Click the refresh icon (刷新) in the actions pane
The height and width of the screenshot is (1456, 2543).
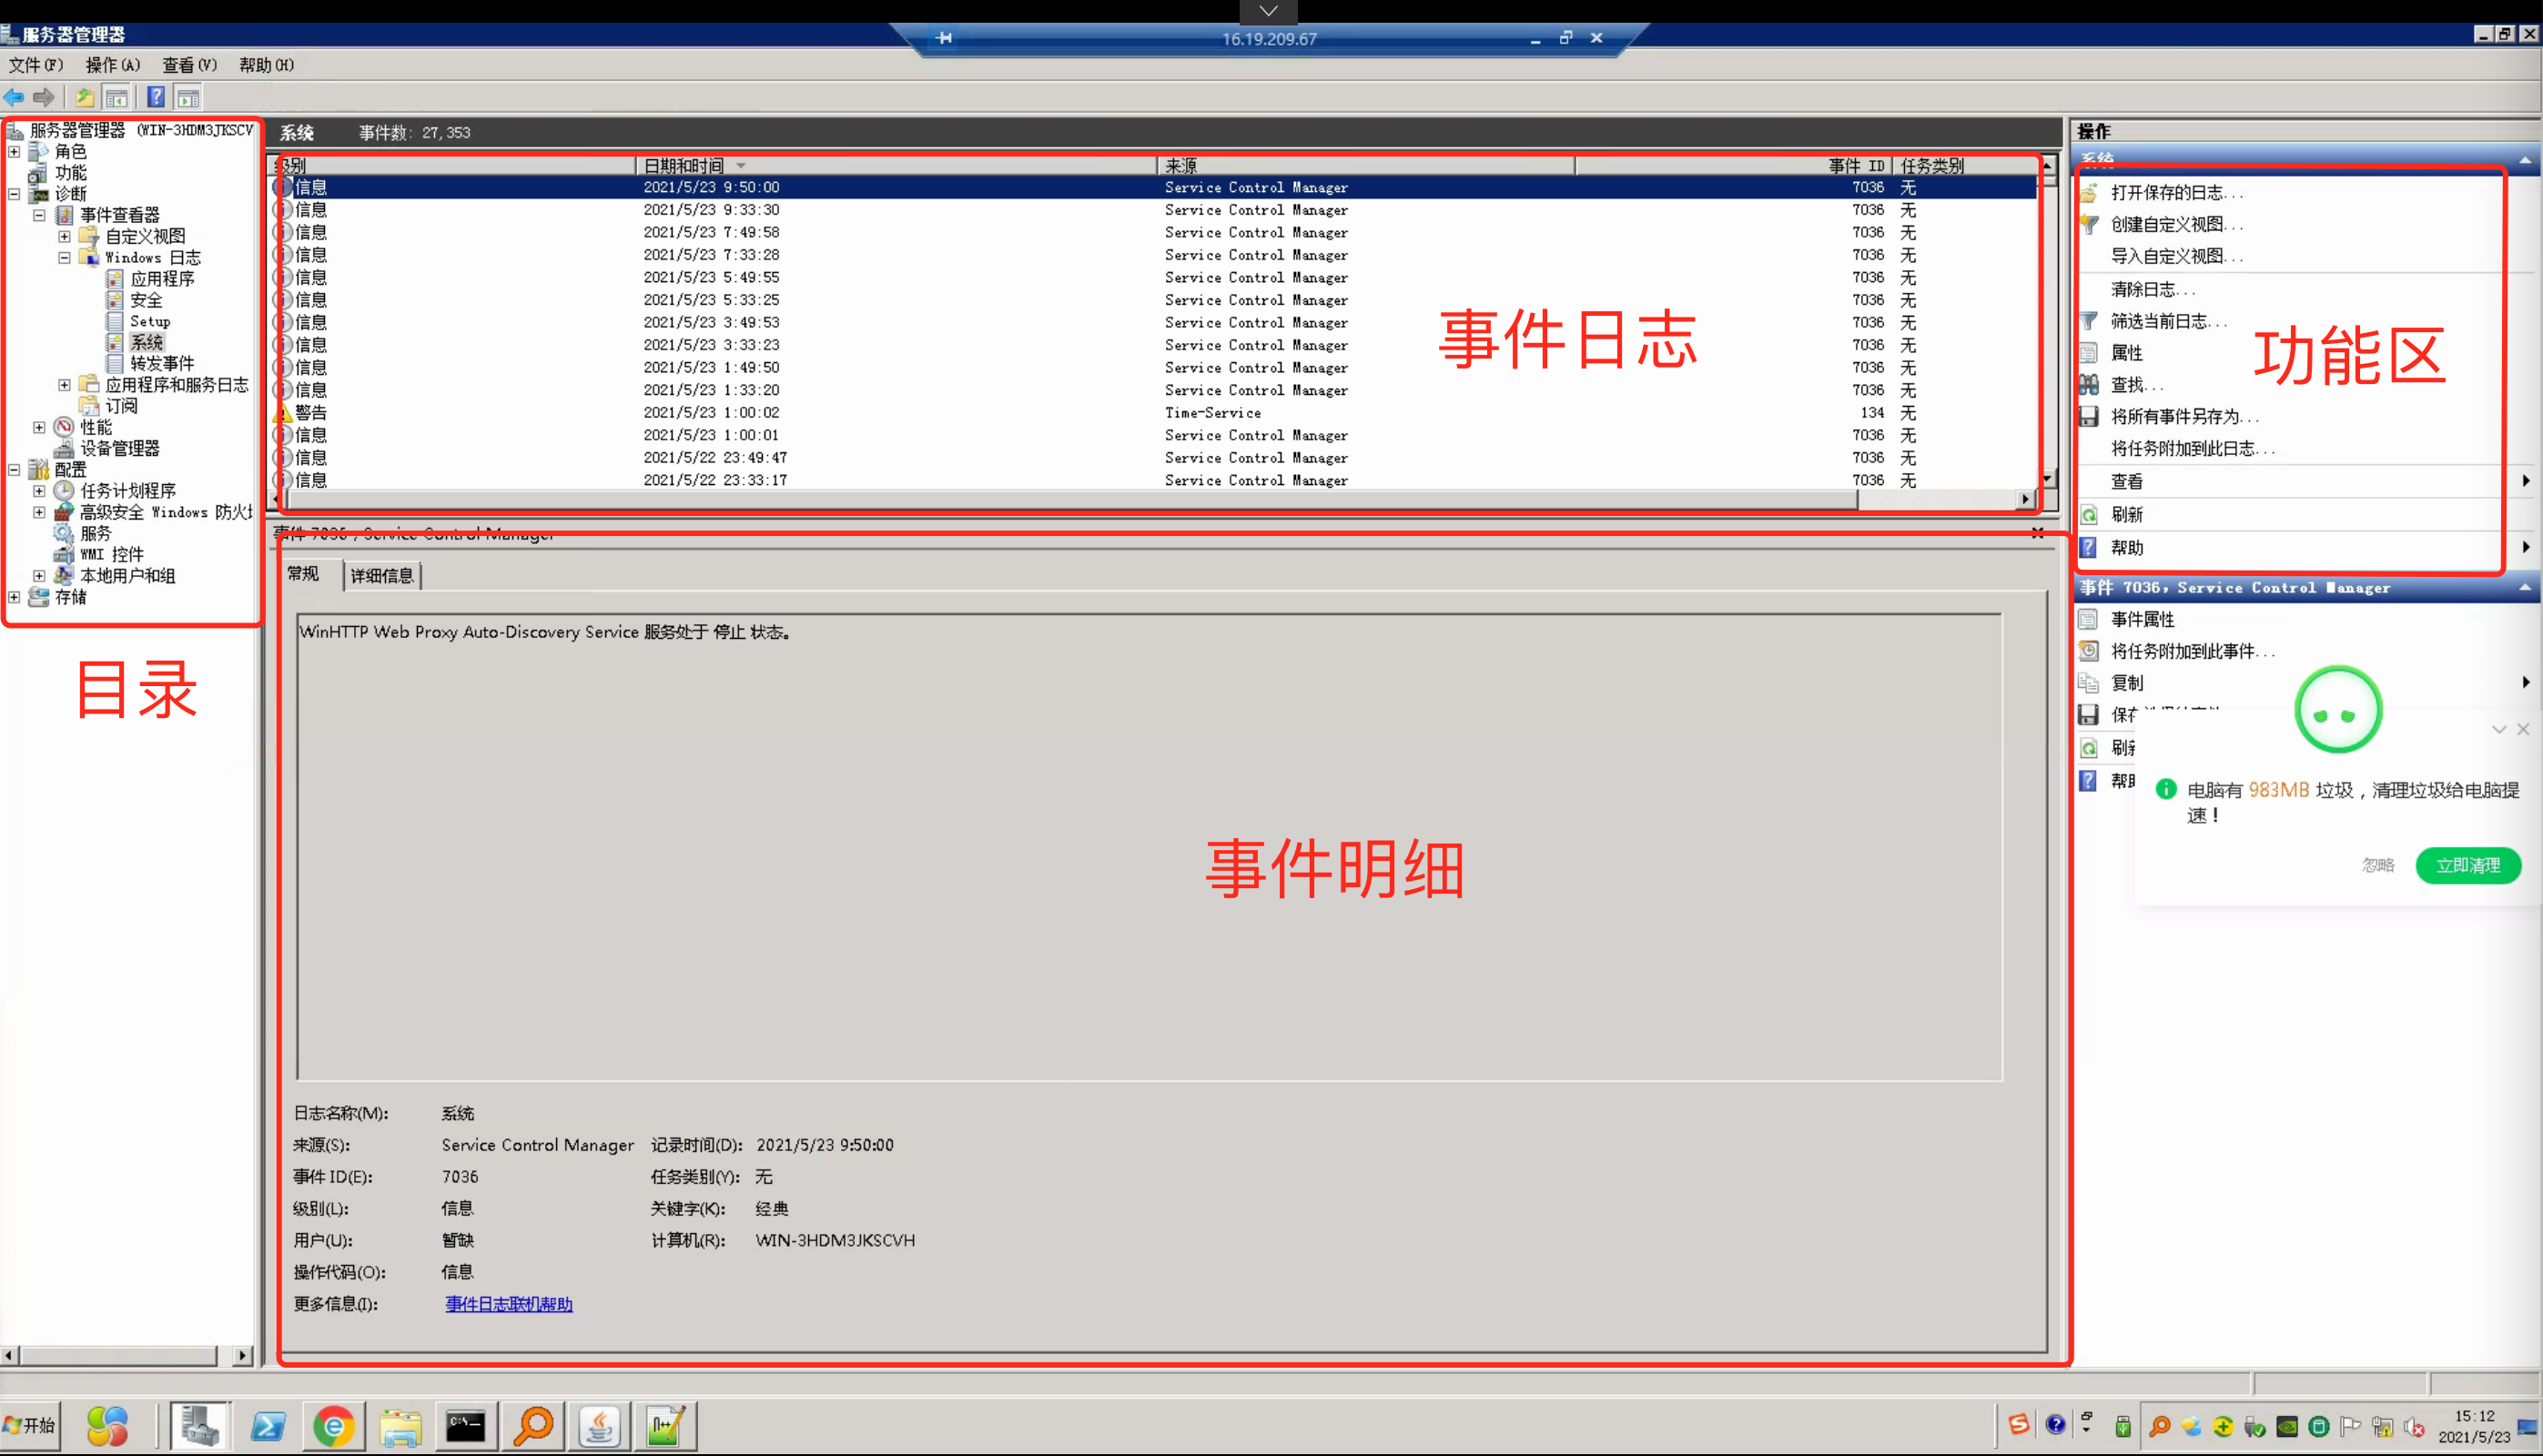[x=2089, y=515]
